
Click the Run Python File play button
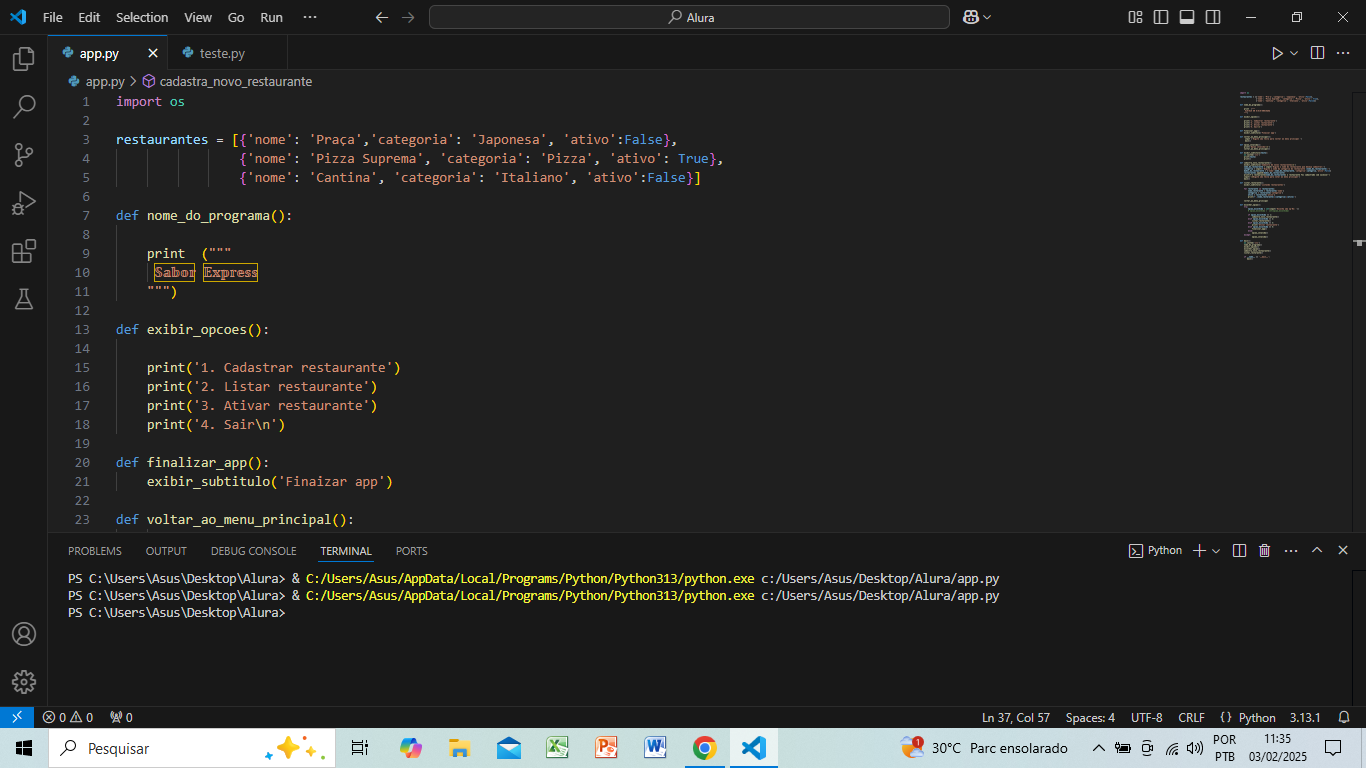pos(1277,53)
